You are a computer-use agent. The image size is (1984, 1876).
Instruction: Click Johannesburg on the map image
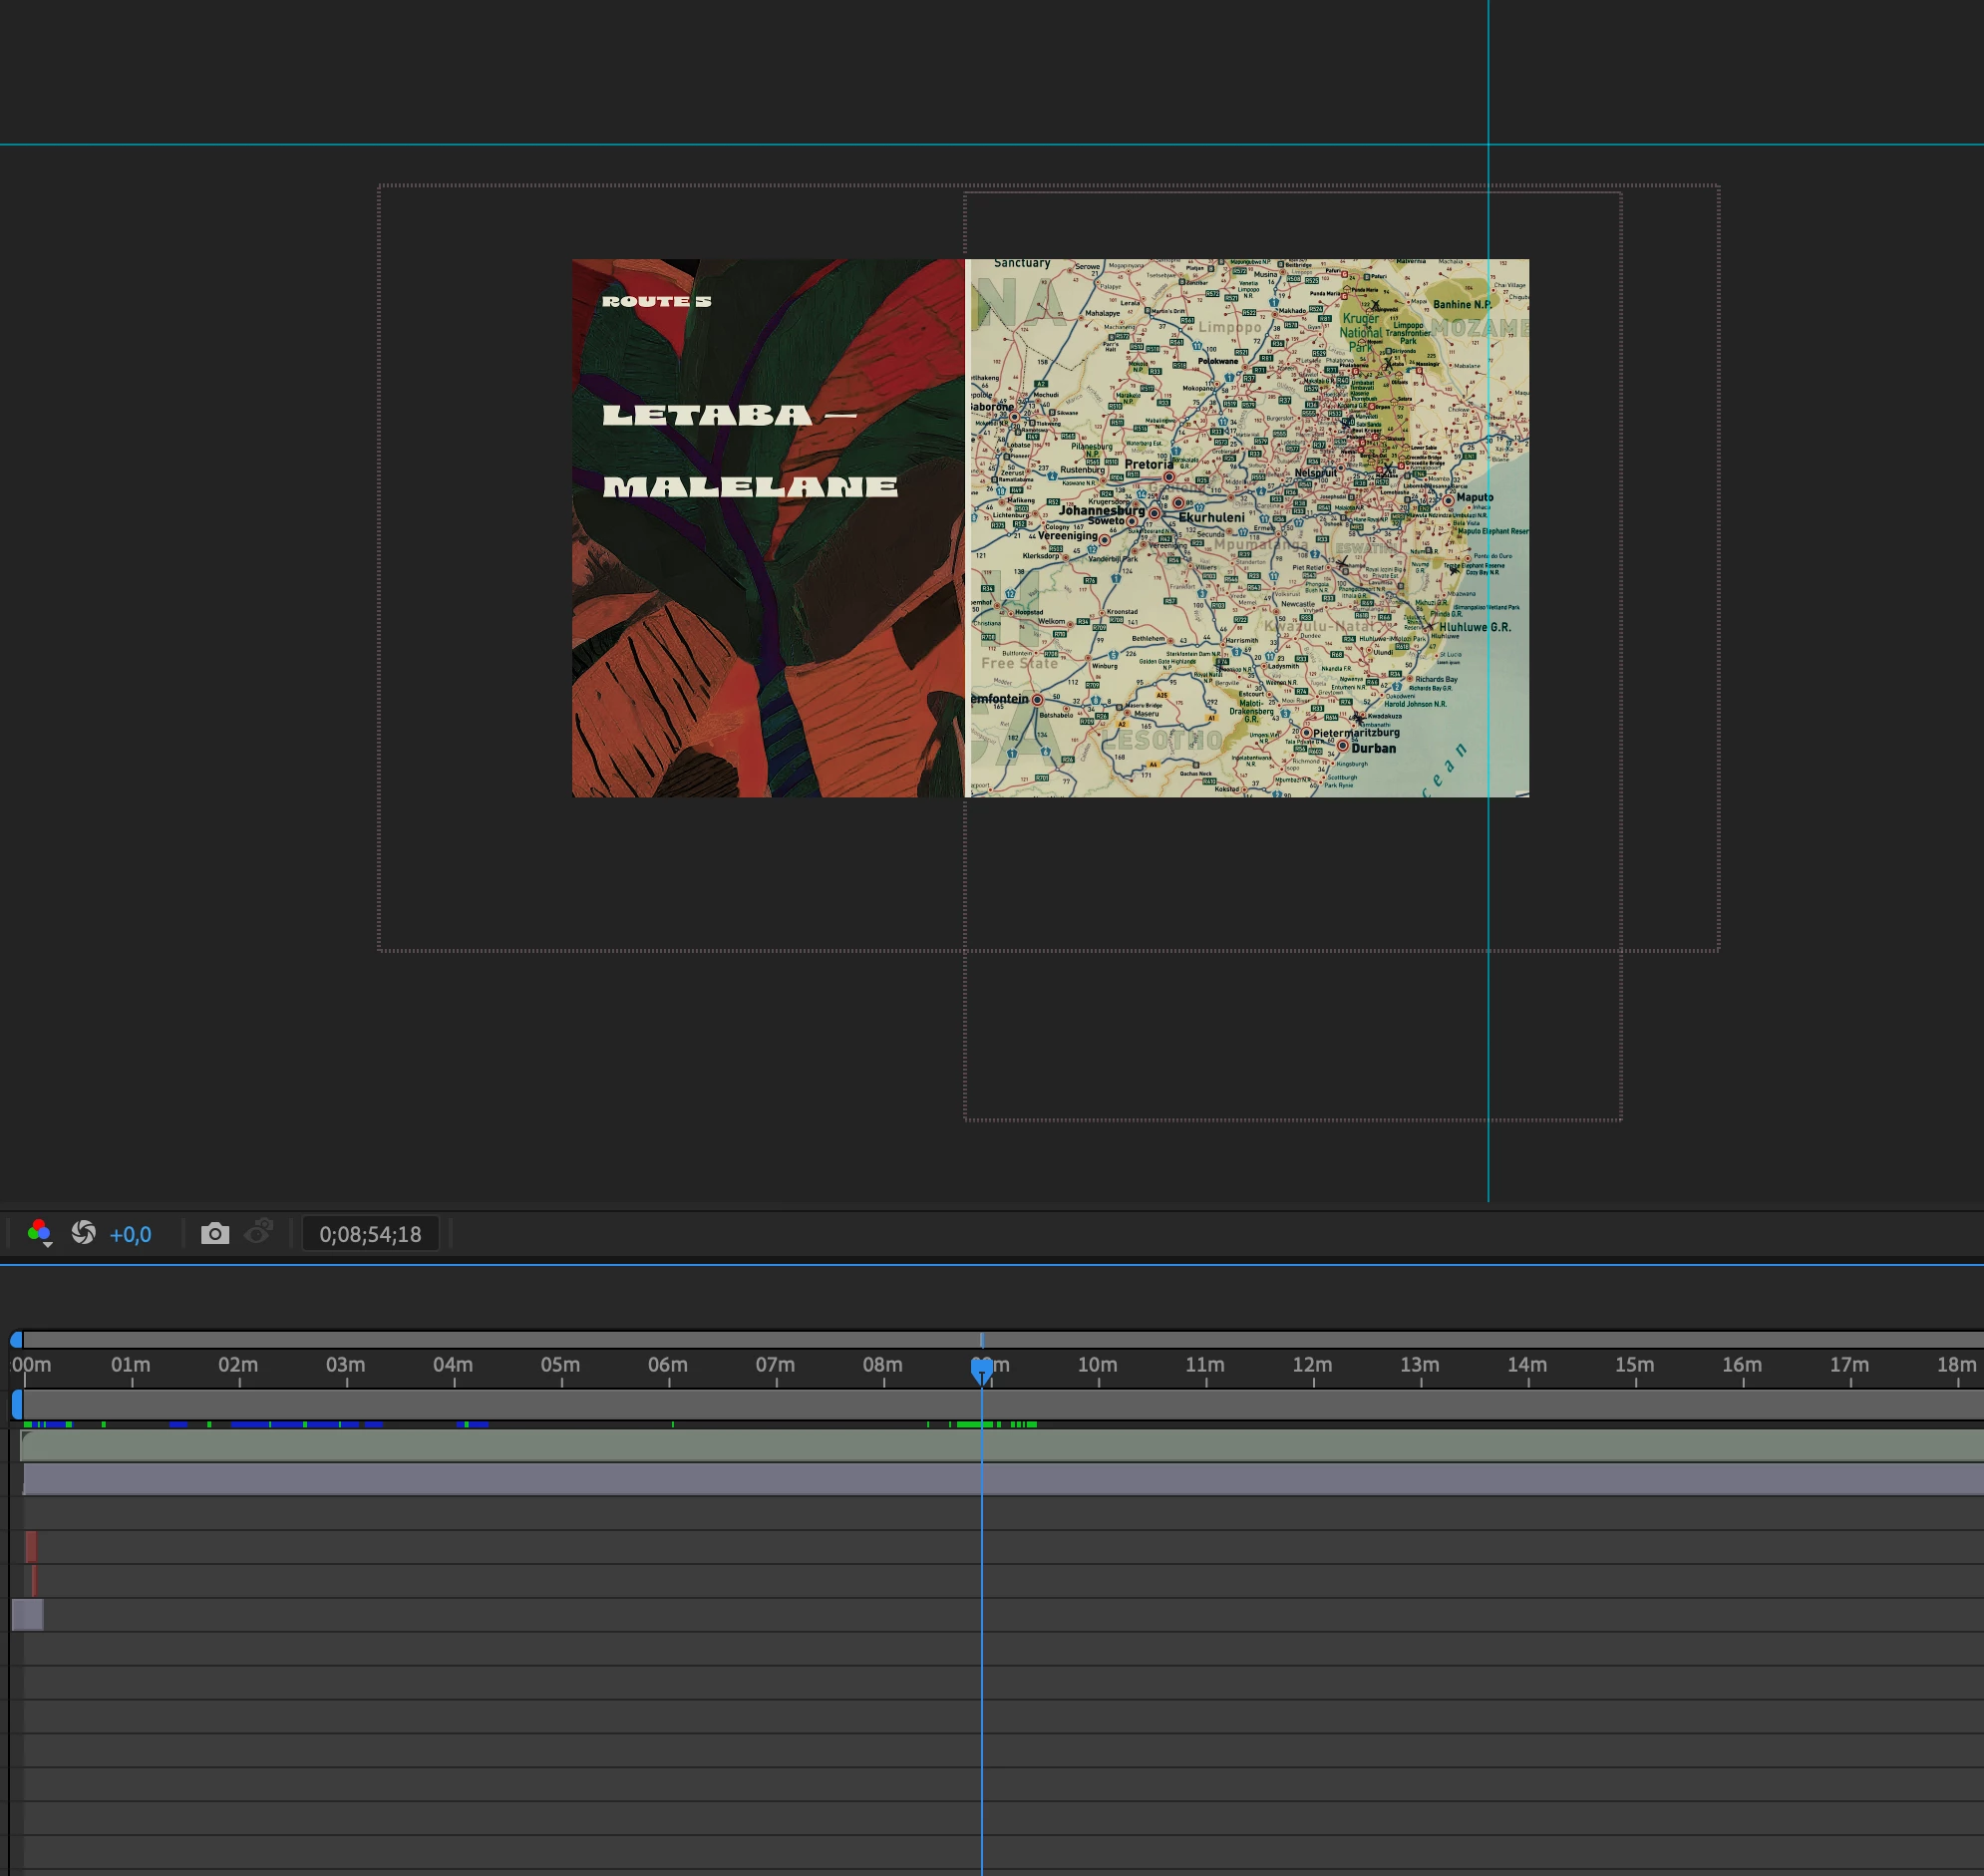point(1101,510)
